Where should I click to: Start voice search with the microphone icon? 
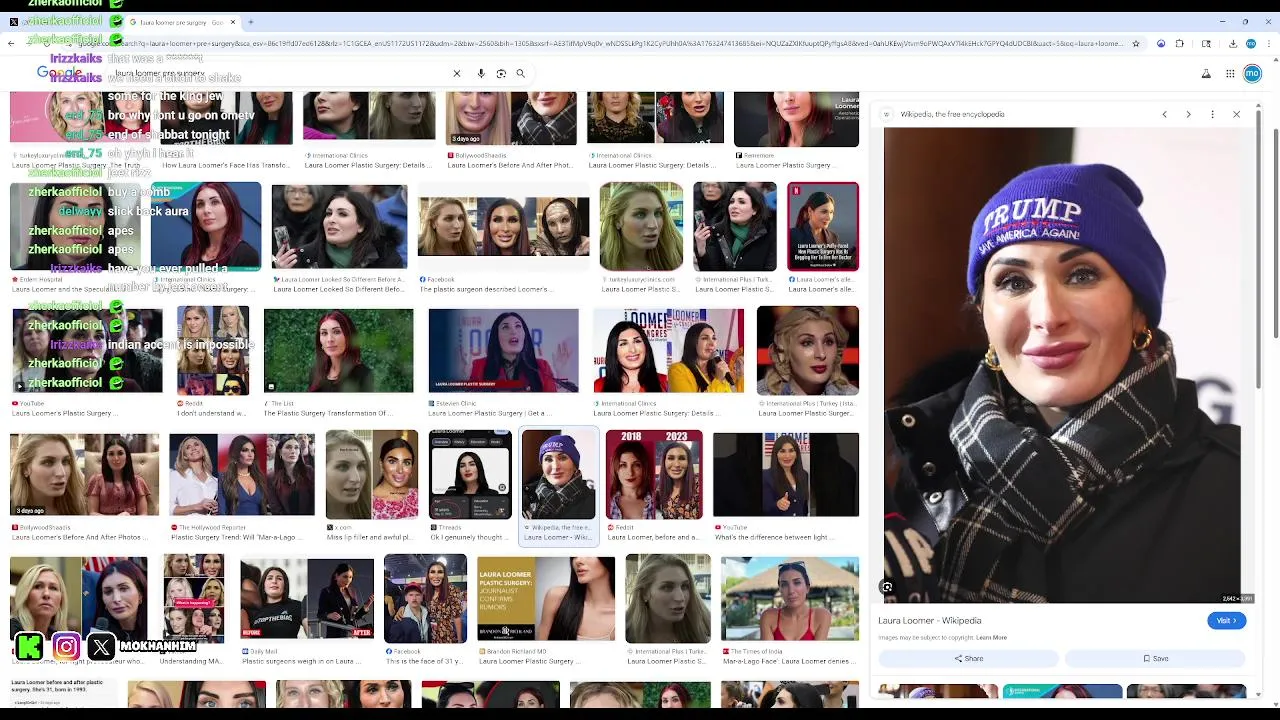point(481,73)
